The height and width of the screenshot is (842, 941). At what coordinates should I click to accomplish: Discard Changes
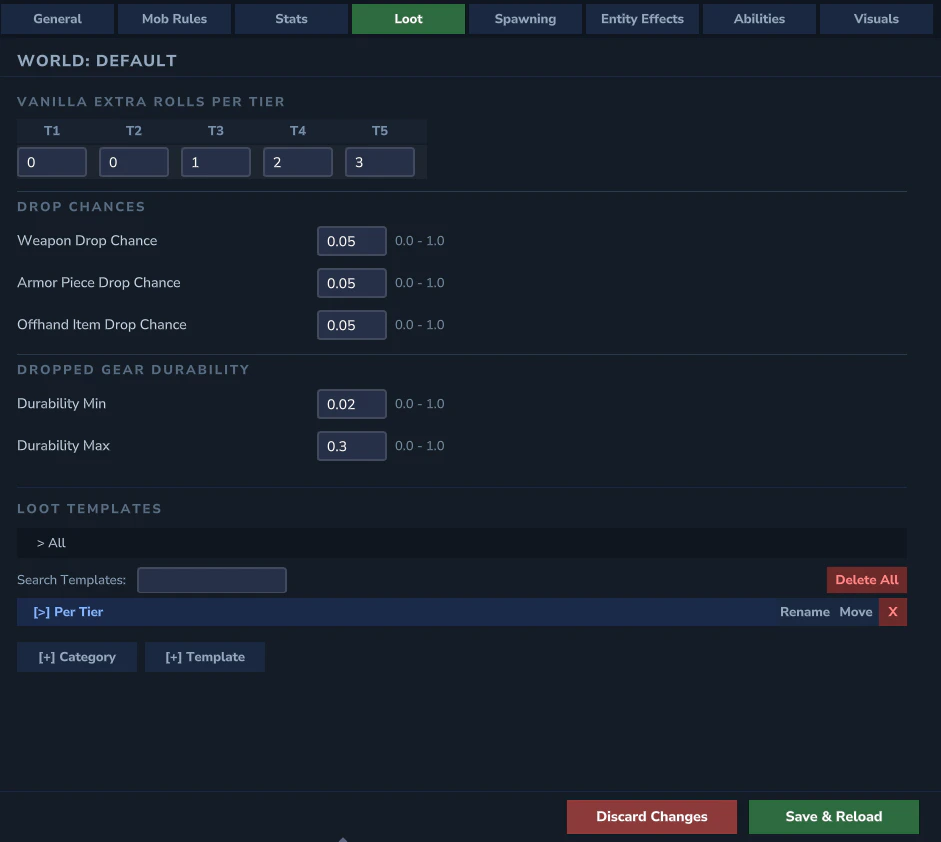point(652,816)
